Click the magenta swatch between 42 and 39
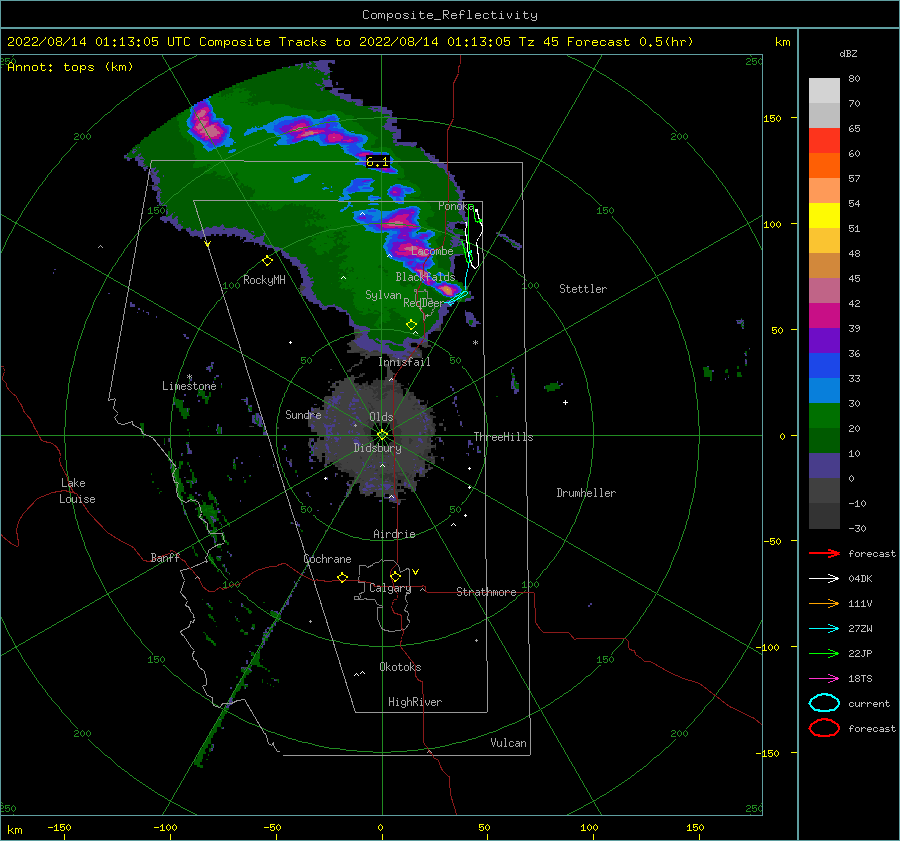This screenshot has width=900, height=841. tap(824, 316)
